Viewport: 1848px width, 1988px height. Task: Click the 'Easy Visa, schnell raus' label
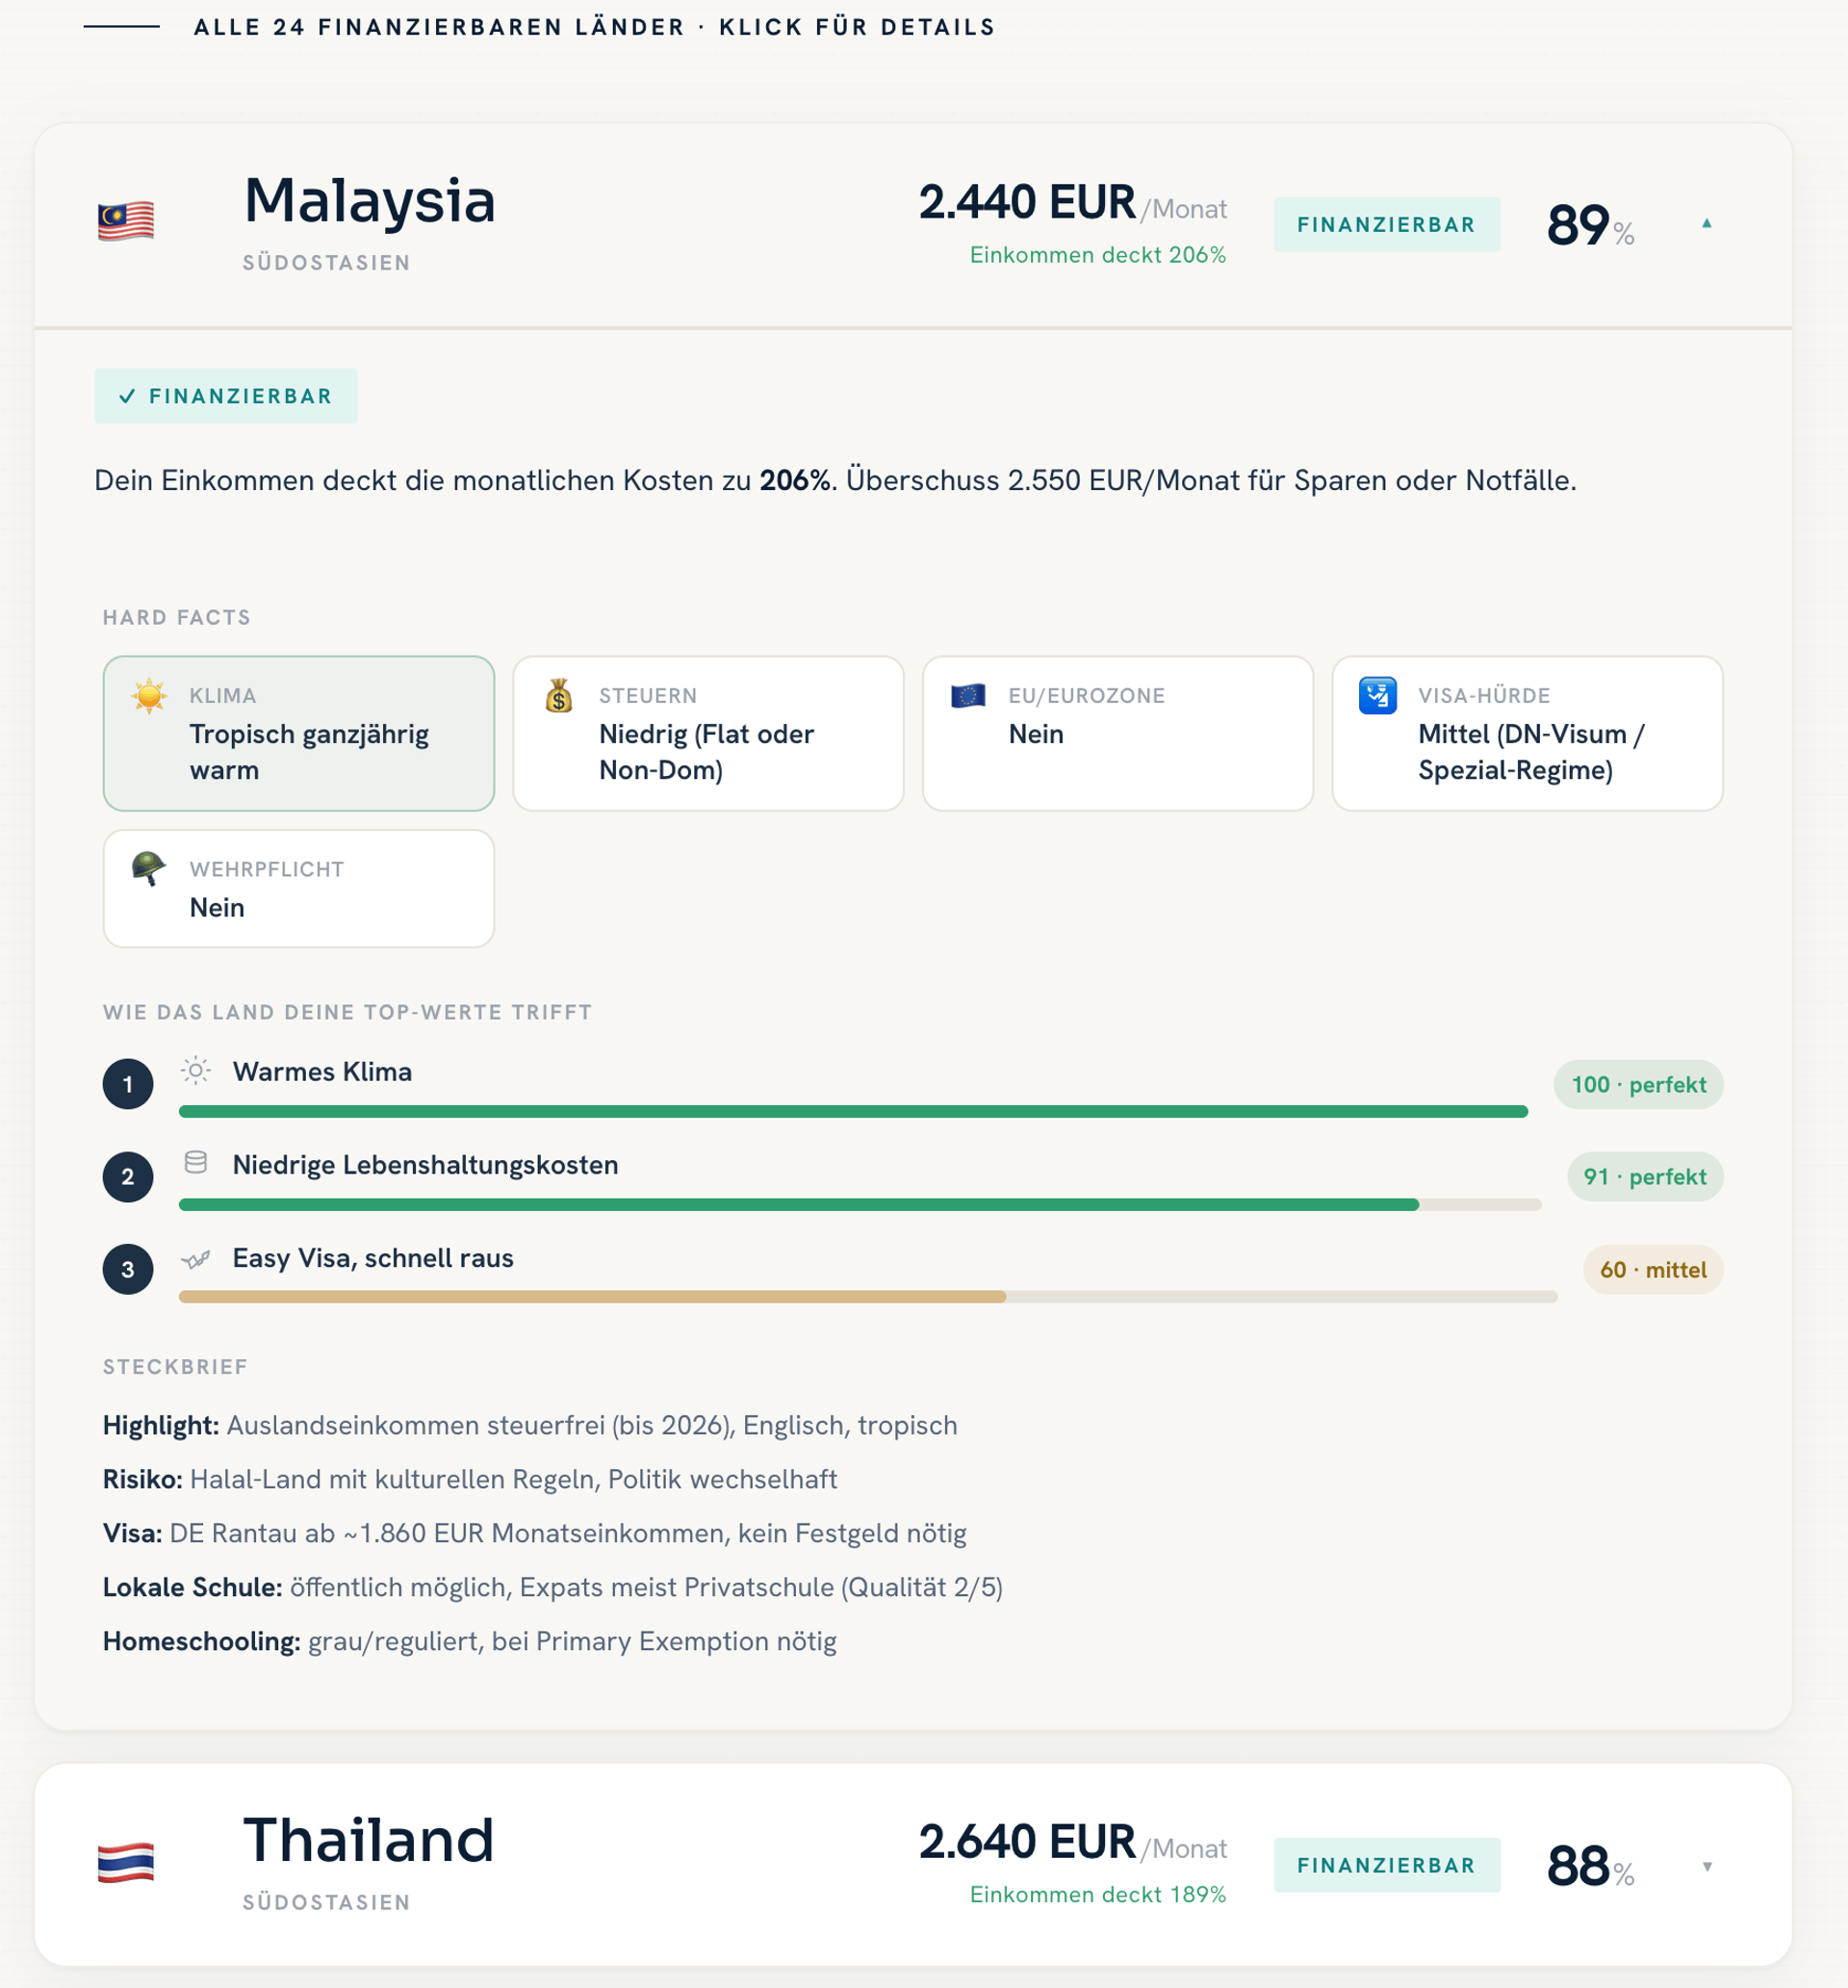tap(373, 1258)
